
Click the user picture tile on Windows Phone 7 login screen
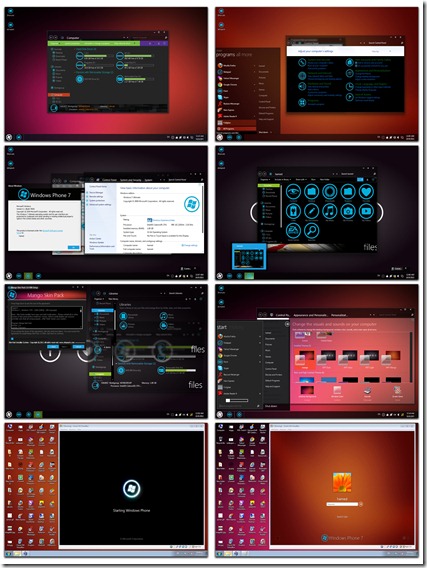342,484
